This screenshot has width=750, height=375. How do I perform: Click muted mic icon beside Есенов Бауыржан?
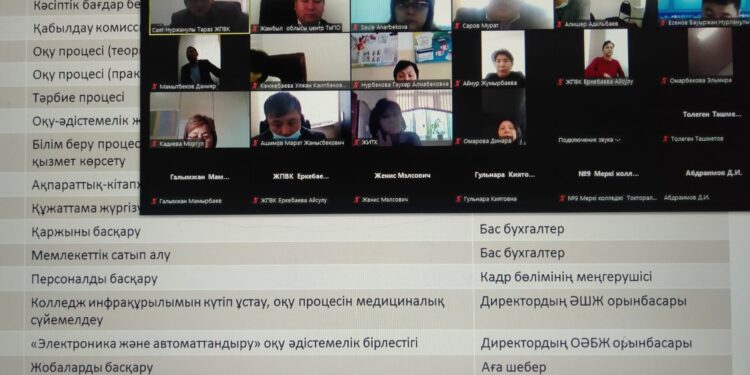coord(663,22)
